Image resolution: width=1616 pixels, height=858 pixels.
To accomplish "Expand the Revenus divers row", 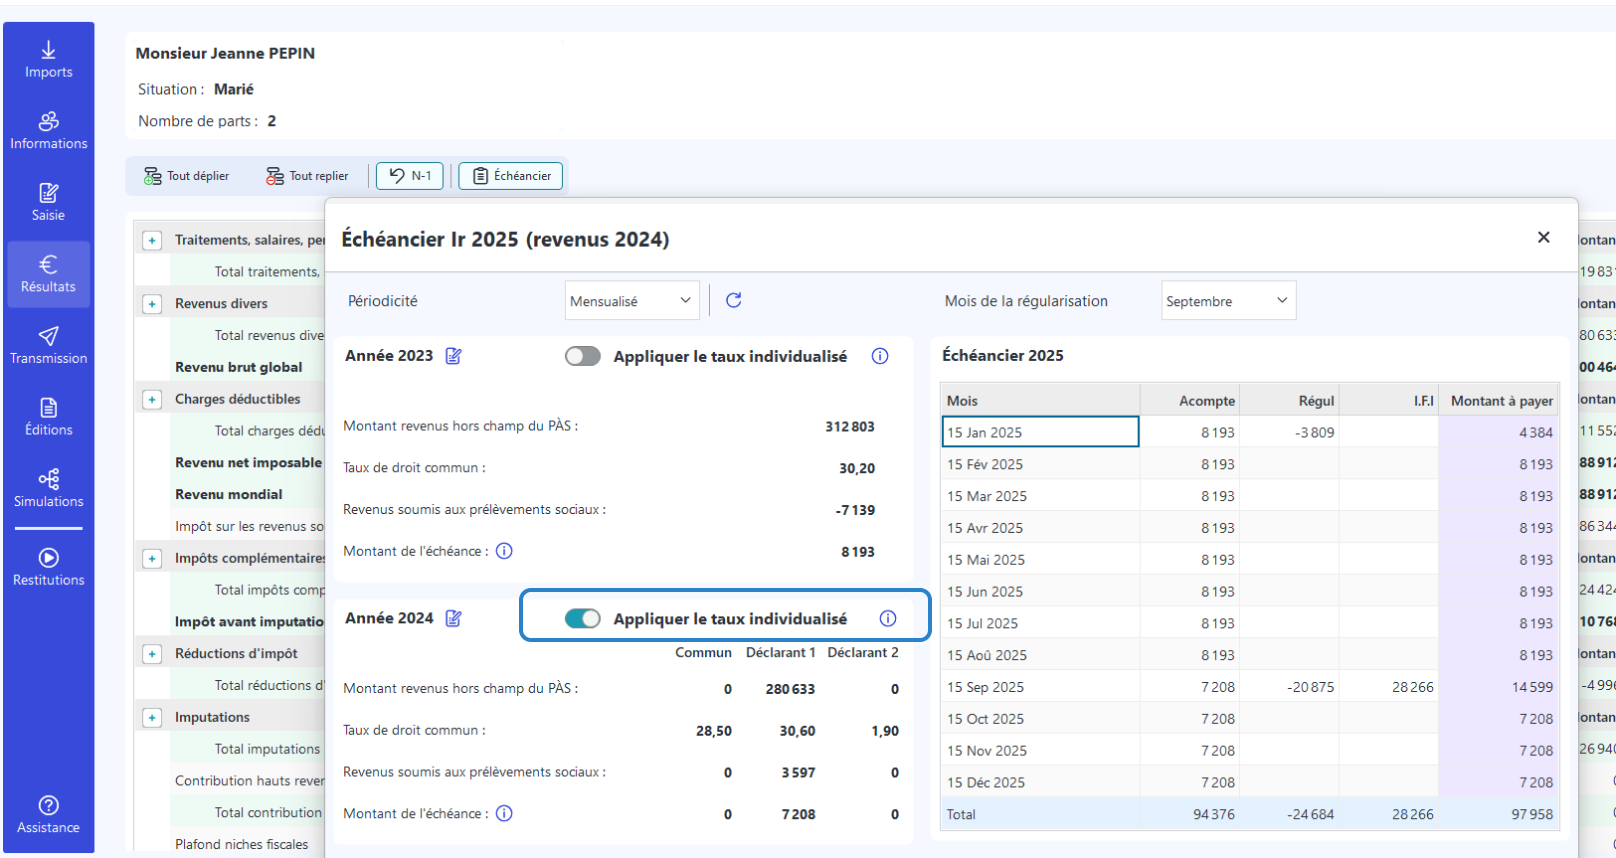I will tap(152, 304).
